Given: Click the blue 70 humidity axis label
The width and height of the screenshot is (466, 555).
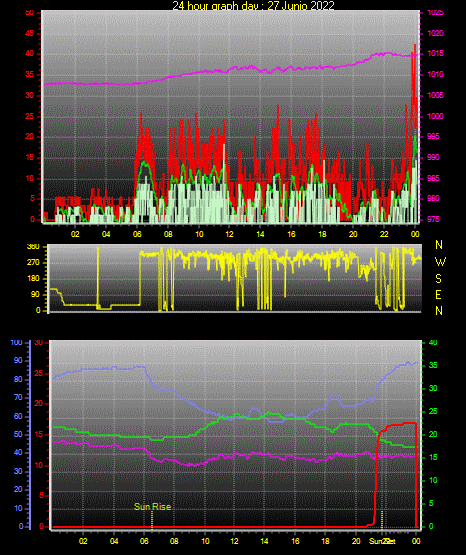Looking at the screenshot, I should pos(18,398).
